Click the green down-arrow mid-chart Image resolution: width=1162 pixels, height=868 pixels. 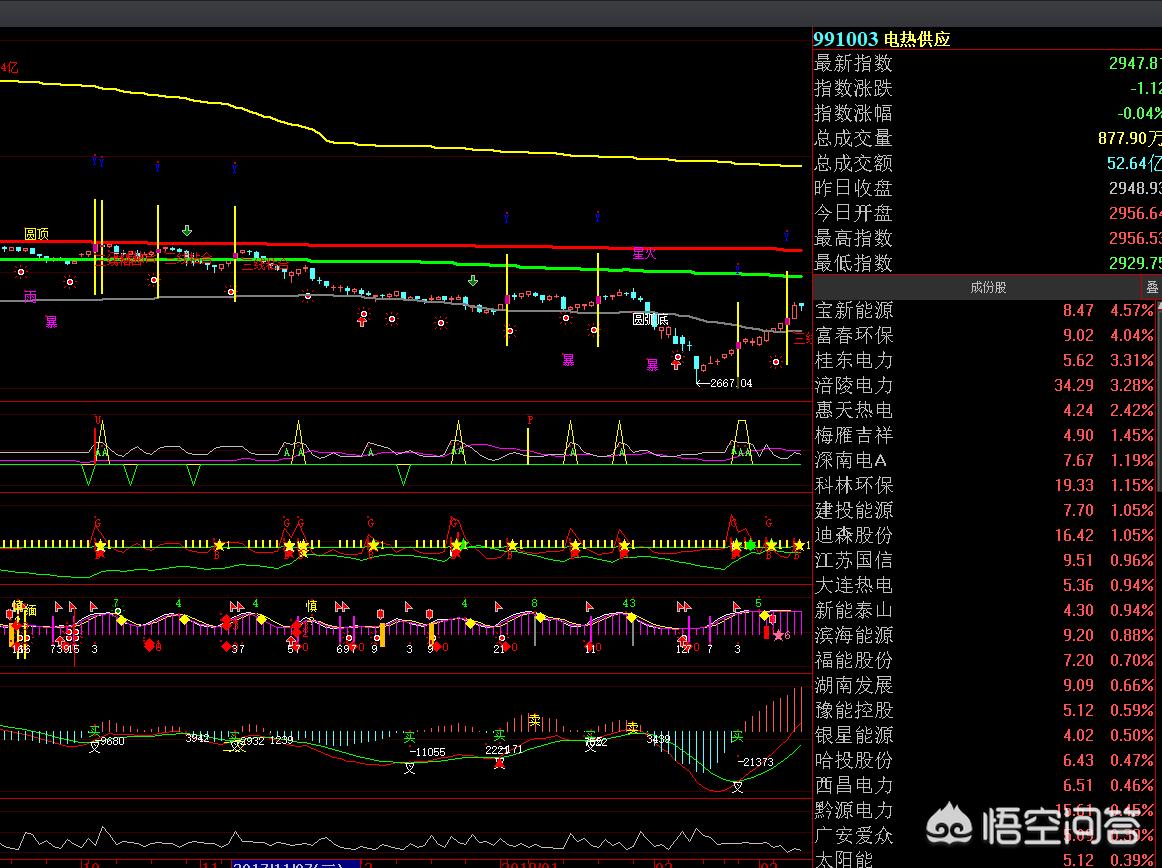pos(473,281)
